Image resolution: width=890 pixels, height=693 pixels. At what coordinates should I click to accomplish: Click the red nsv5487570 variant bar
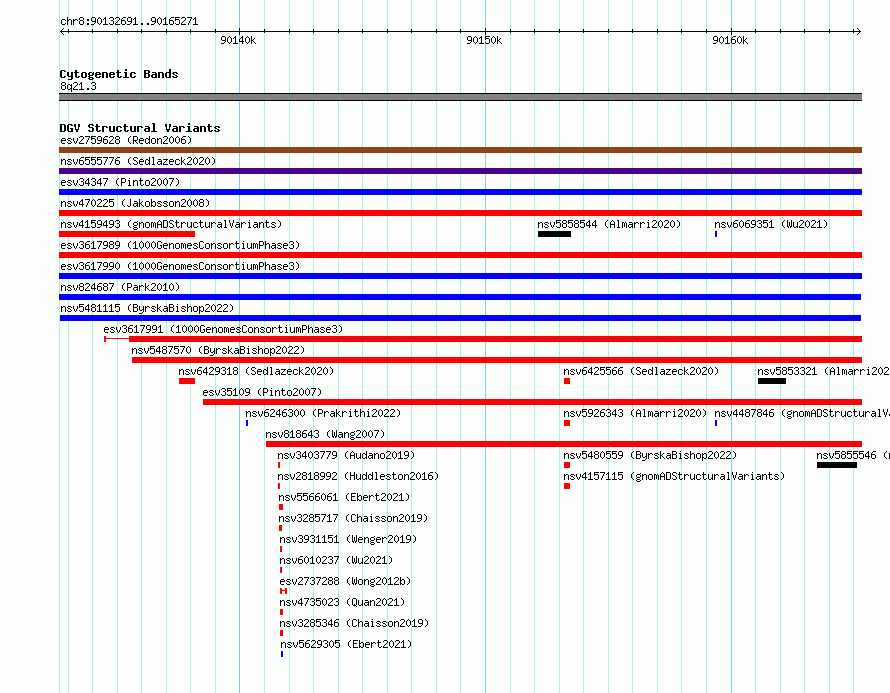point(497,360)
